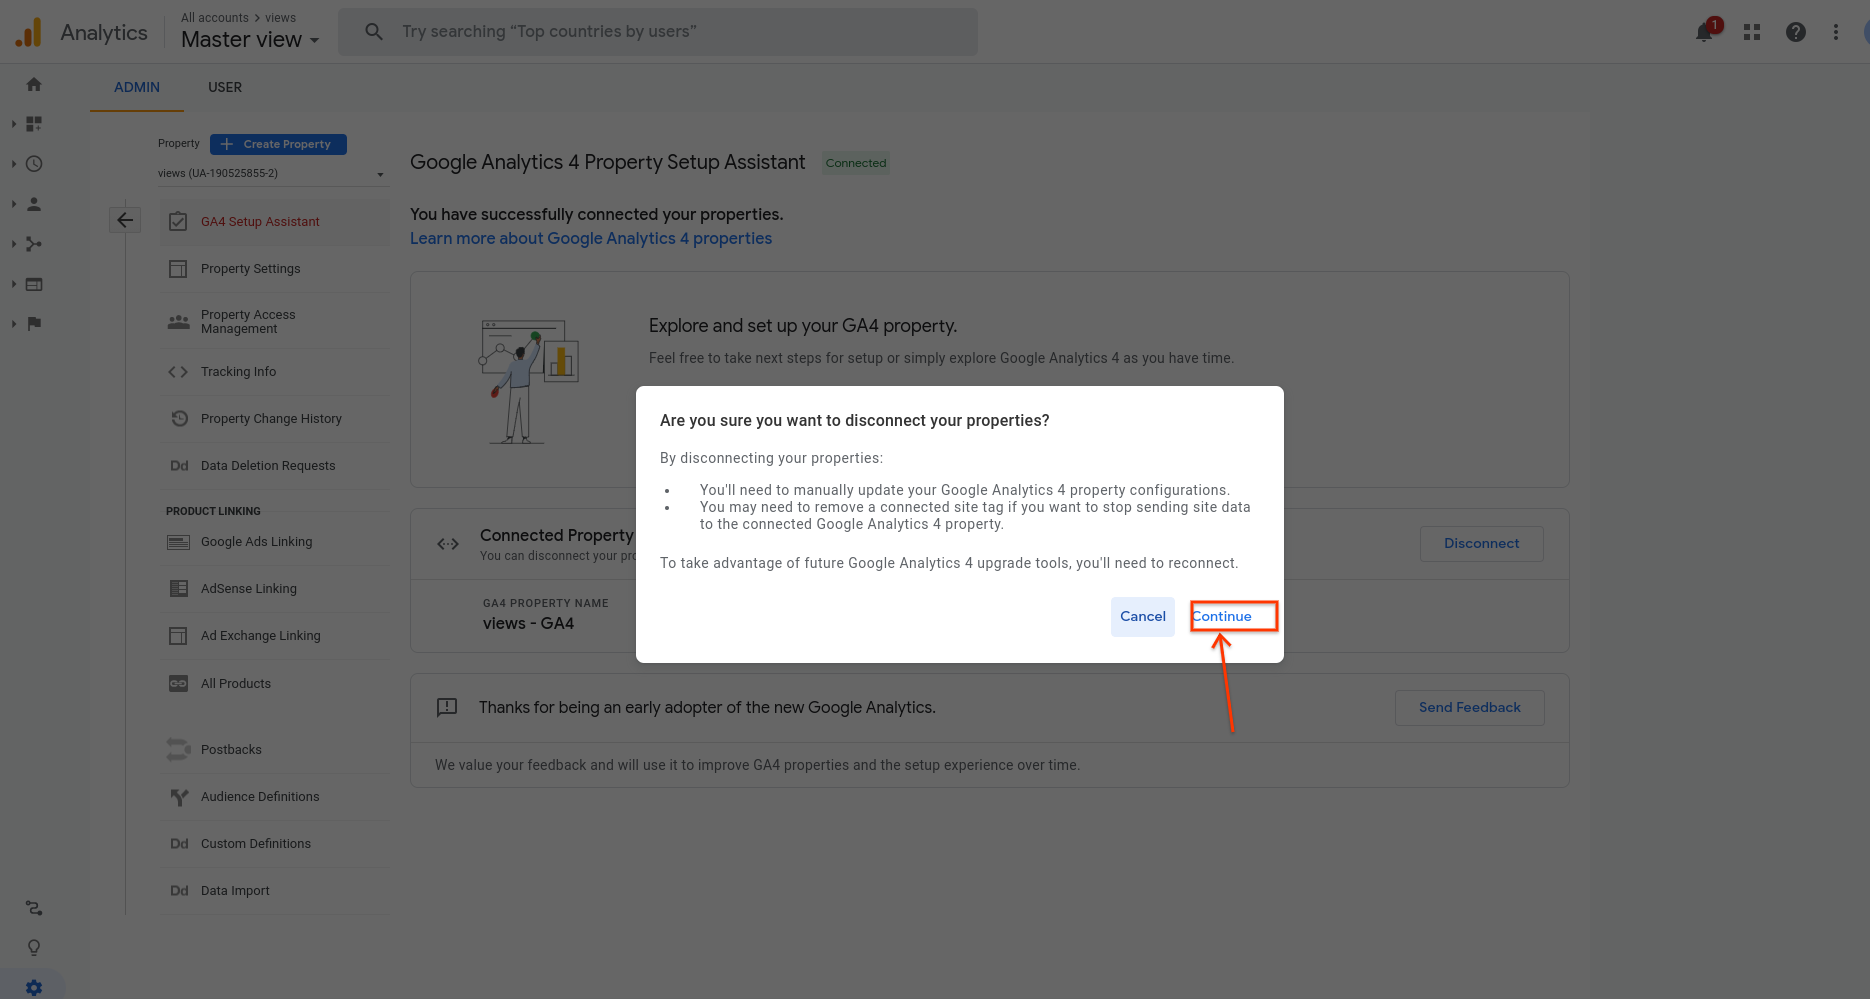Screen dimensions: 1871x1001
Task: Click the Create Property button
Action: (278, 144)
